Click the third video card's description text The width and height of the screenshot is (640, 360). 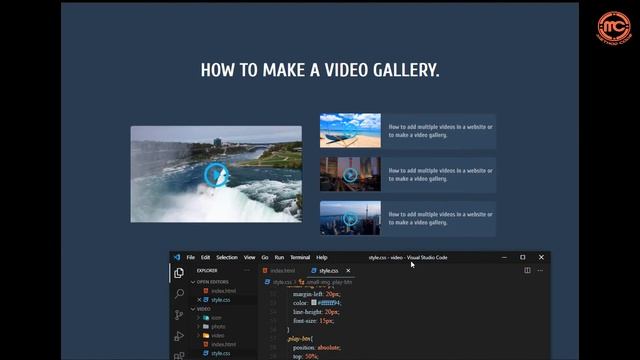[440, 218]
